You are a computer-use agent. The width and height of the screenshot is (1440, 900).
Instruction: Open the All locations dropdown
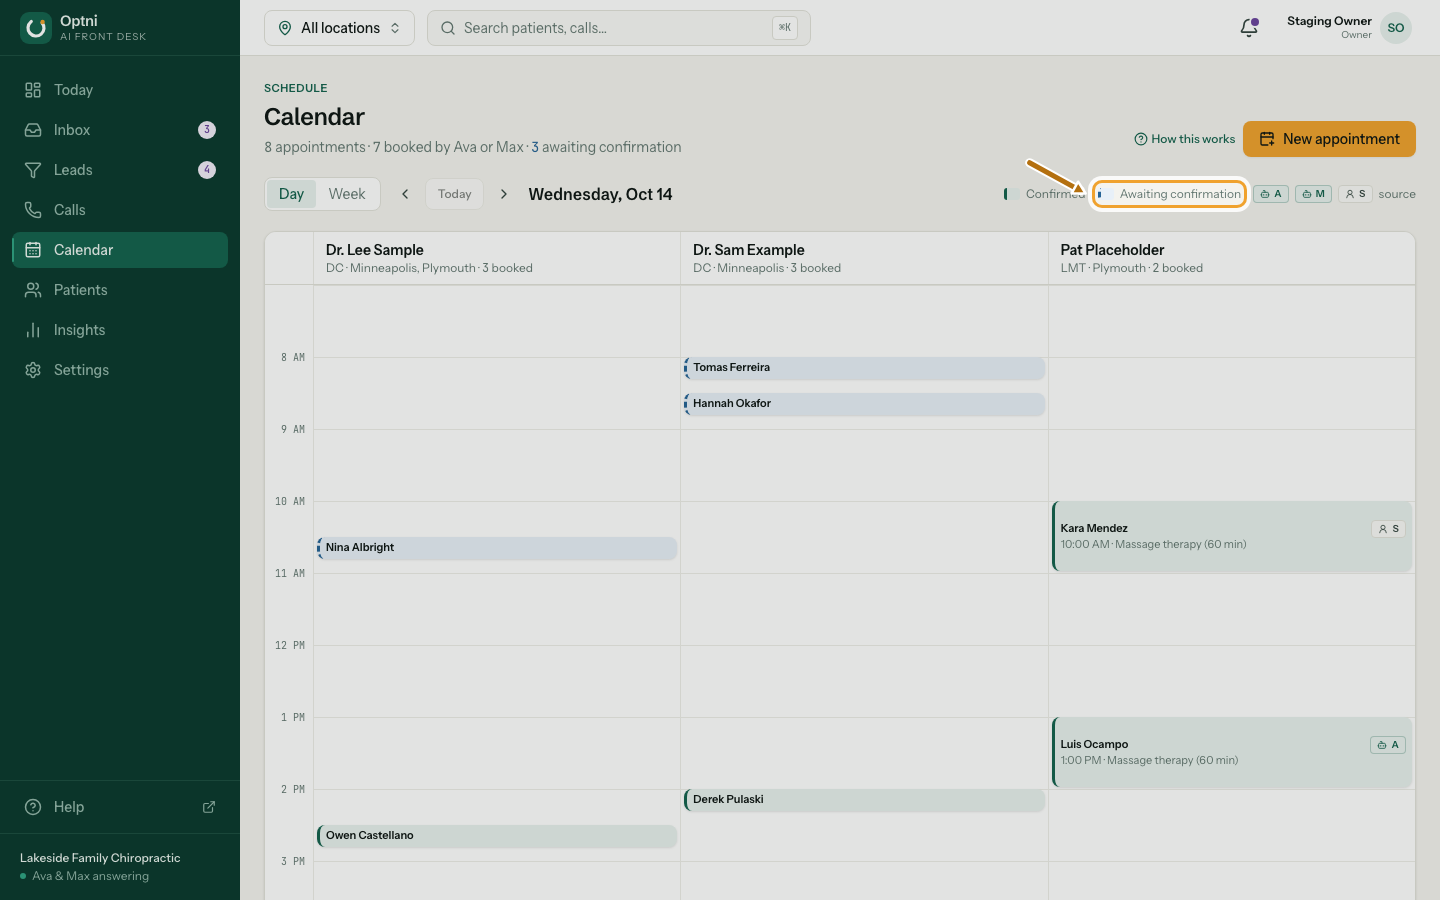click(x=339, y=28)
